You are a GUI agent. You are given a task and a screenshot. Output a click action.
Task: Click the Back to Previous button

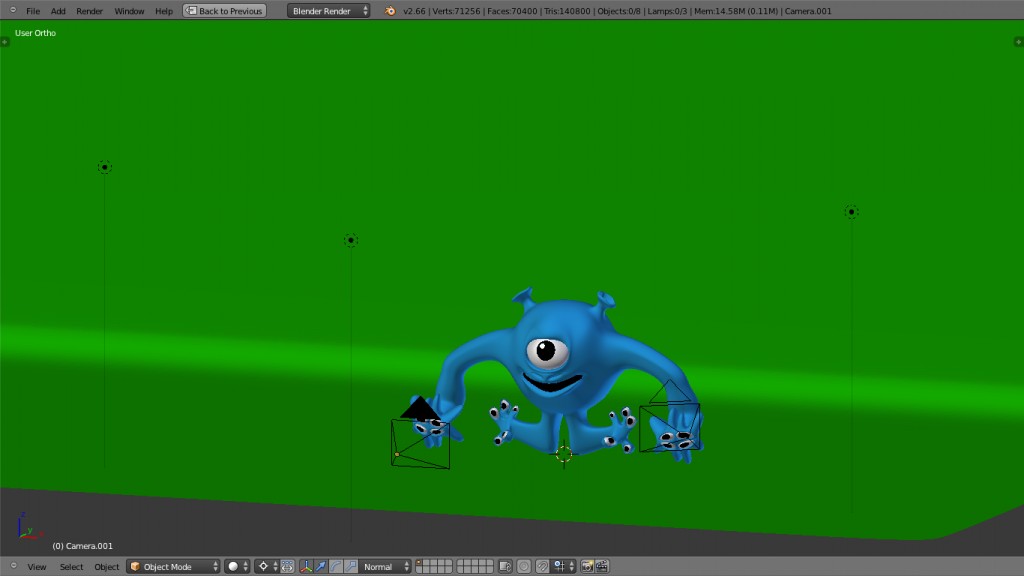tap(224, 11)
